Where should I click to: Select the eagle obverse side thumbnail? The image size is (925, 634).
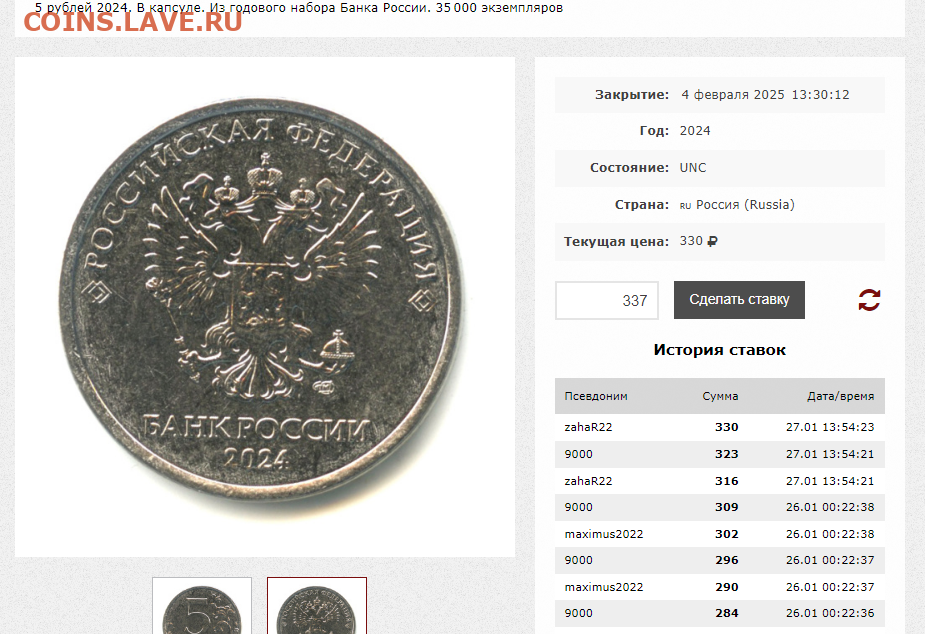[x=317, y=606]
